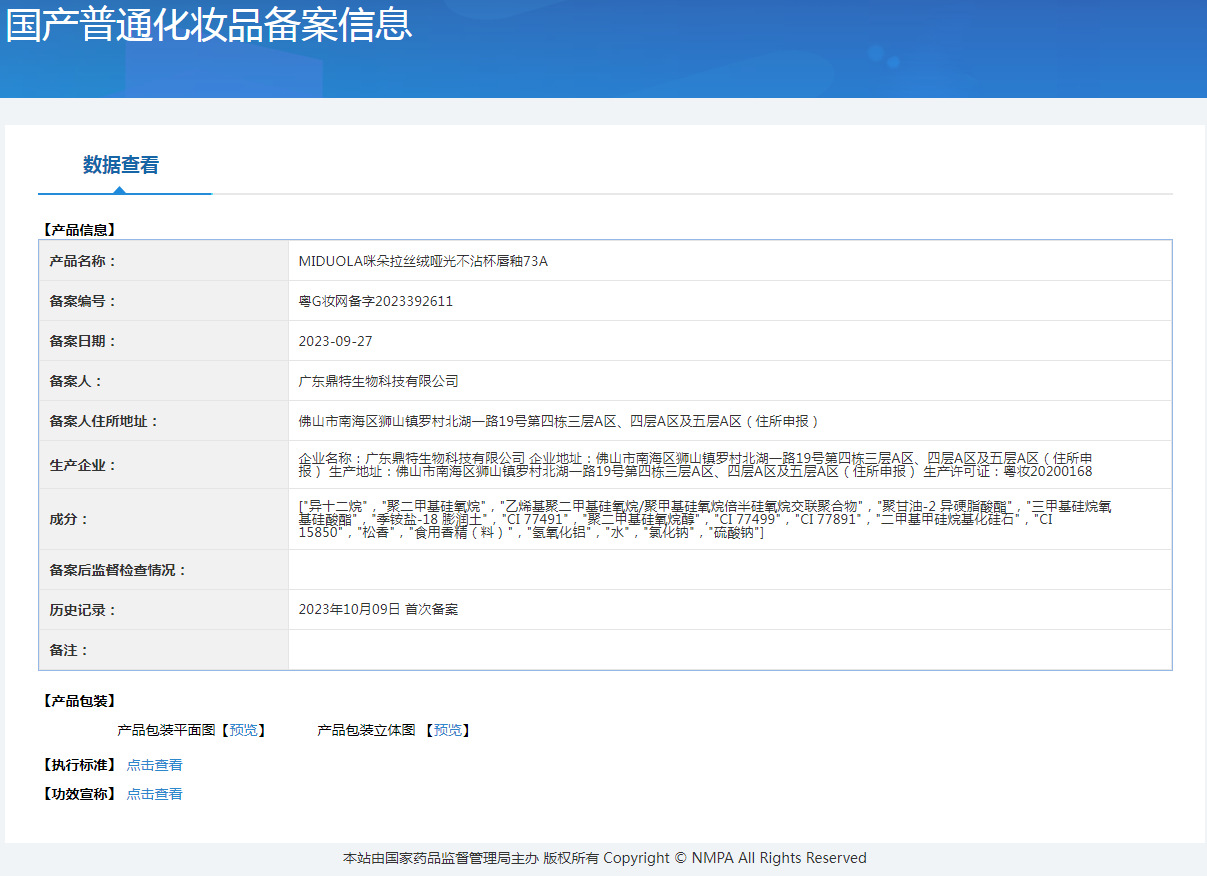
Task: Click the 产品包装平面图 label text
Action: [x=166, y=730]
